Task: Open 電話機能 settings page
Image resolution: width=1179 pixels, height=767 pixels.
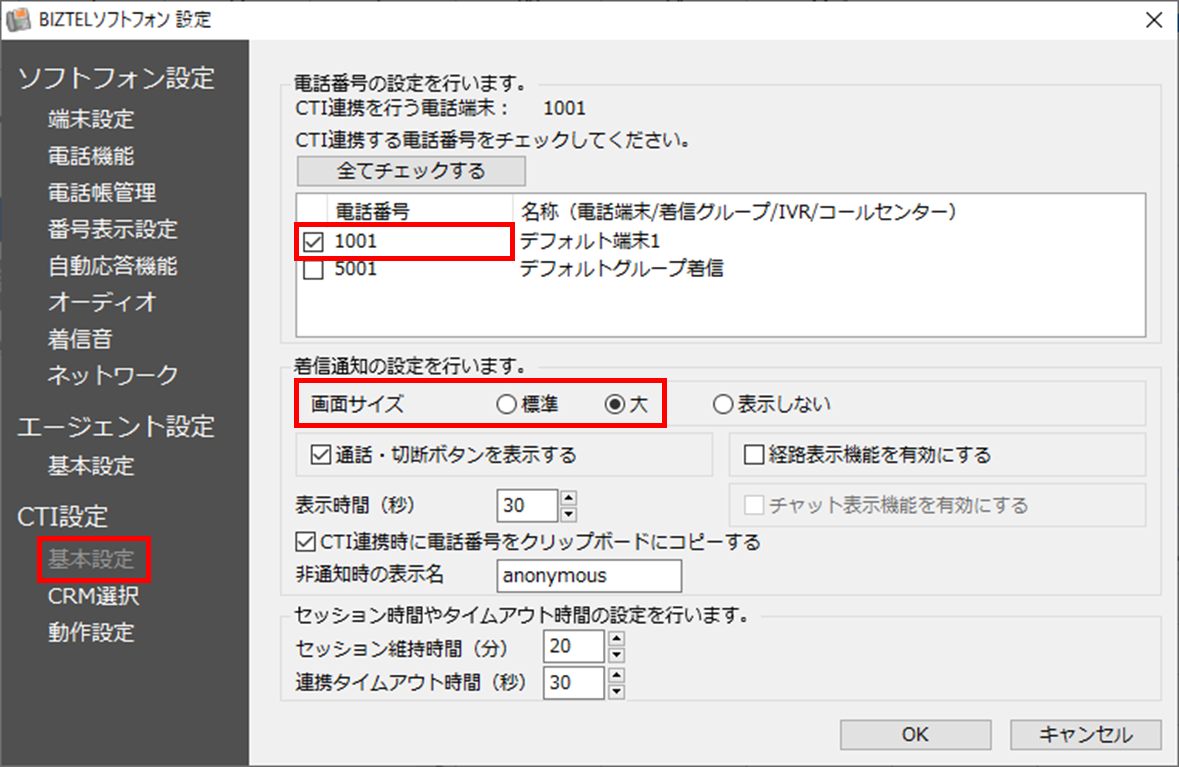Action: 91,156
